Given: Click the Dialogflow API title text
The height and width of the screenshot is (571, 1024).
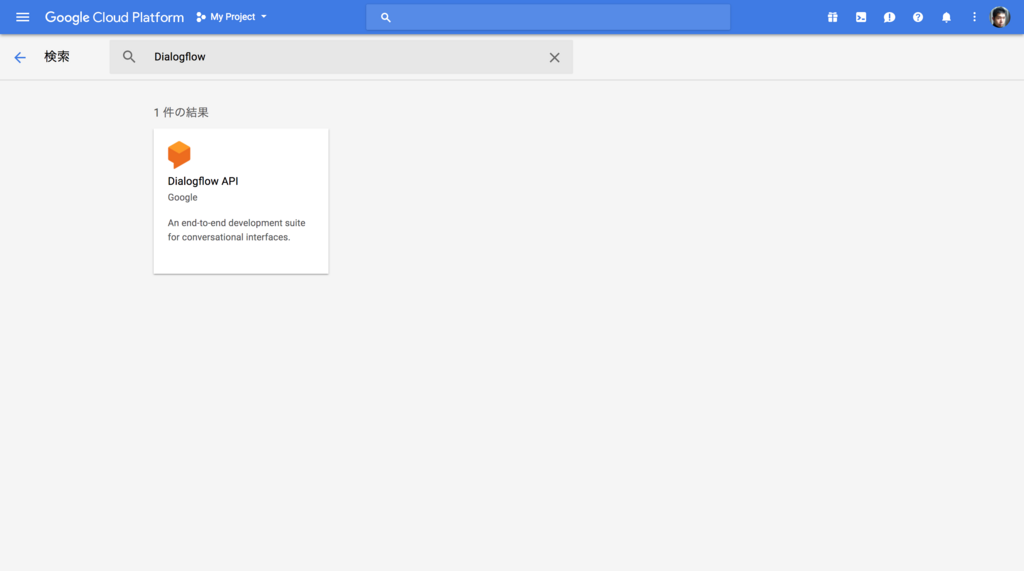Looking at the screenshot, I should (203, 181).
